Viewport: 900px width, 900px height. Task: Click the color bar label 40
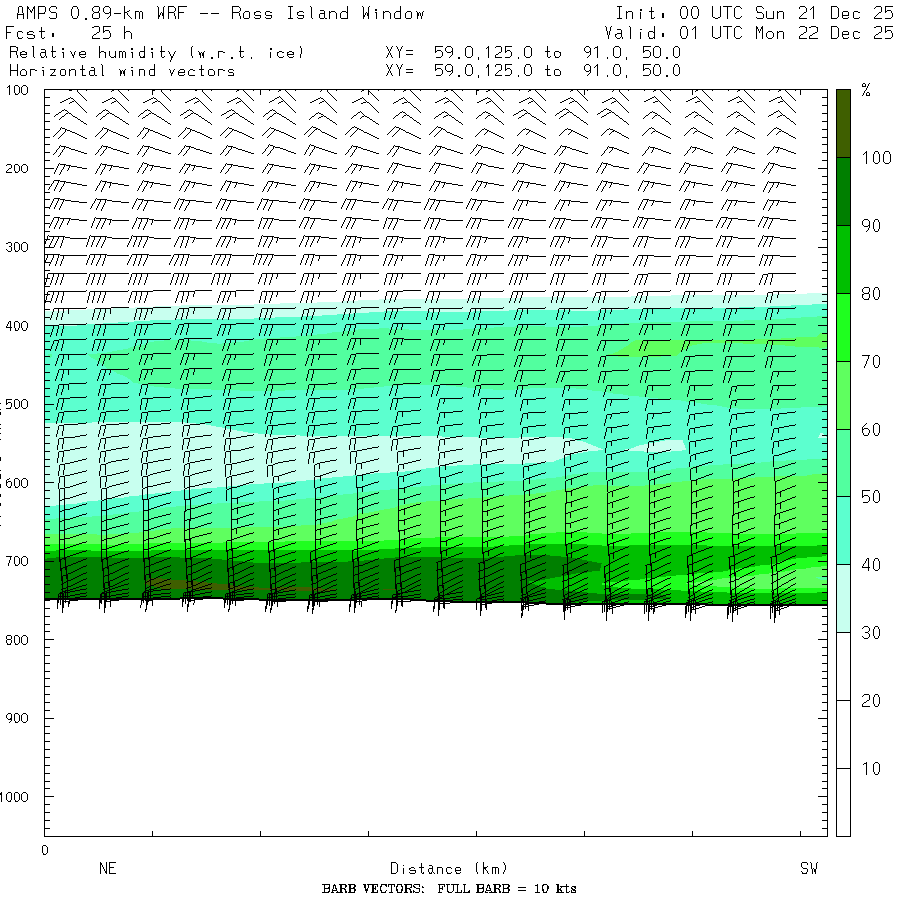(x=871, y=565)
